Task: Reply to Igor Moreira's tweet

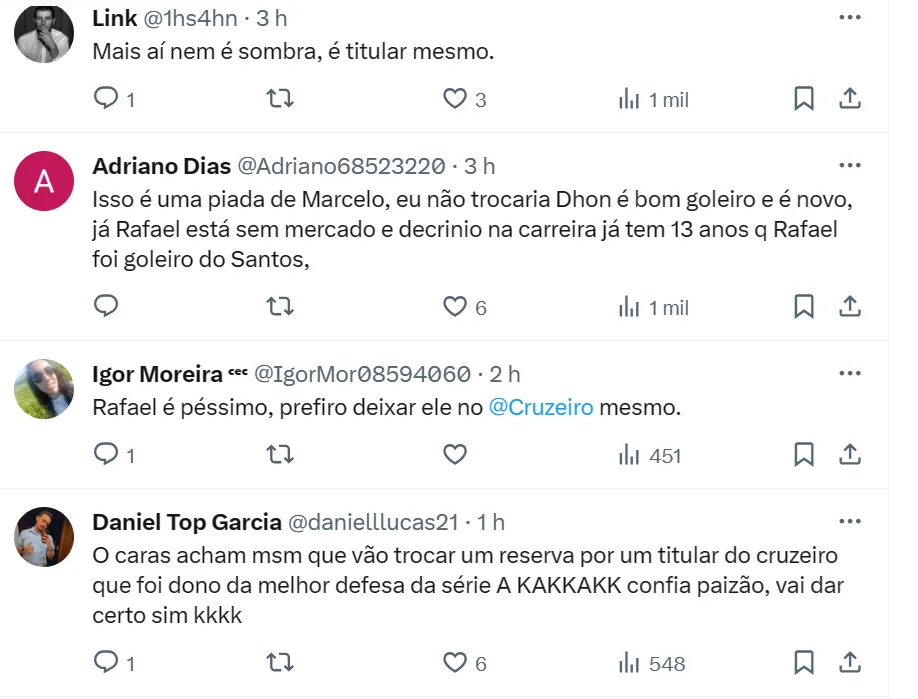Action: 106,455
